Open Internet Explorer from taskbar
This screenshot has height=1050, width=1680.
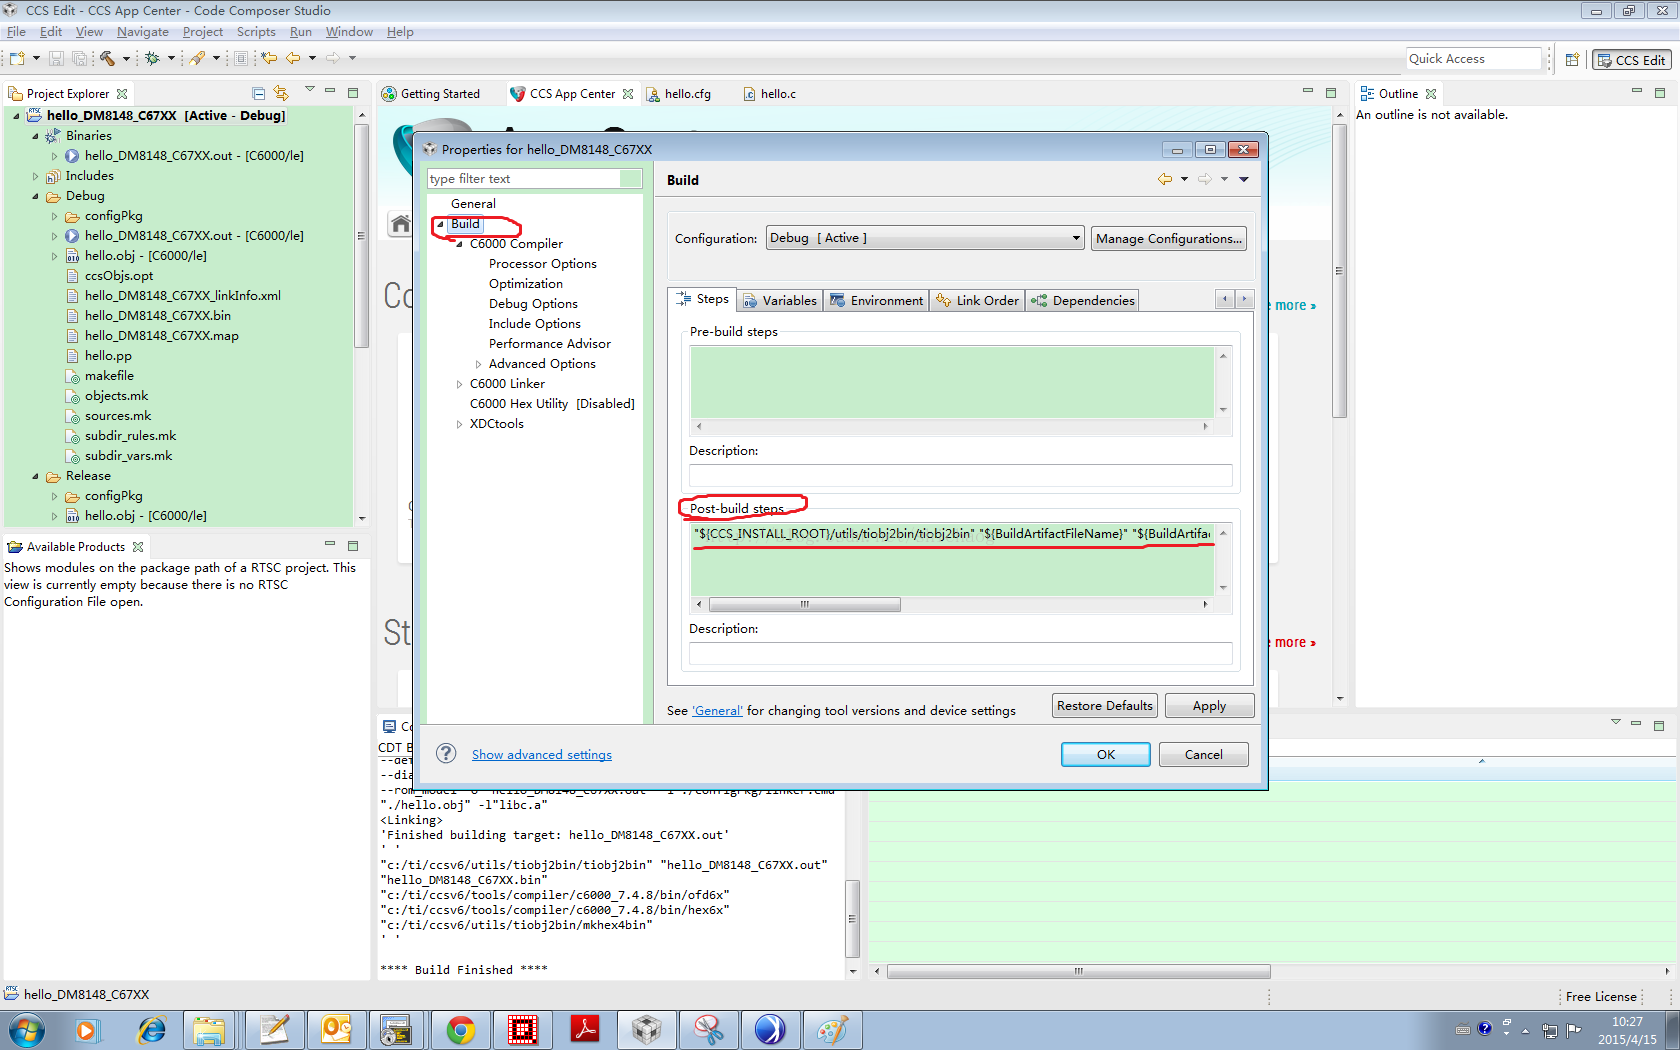pos(151,1029)
